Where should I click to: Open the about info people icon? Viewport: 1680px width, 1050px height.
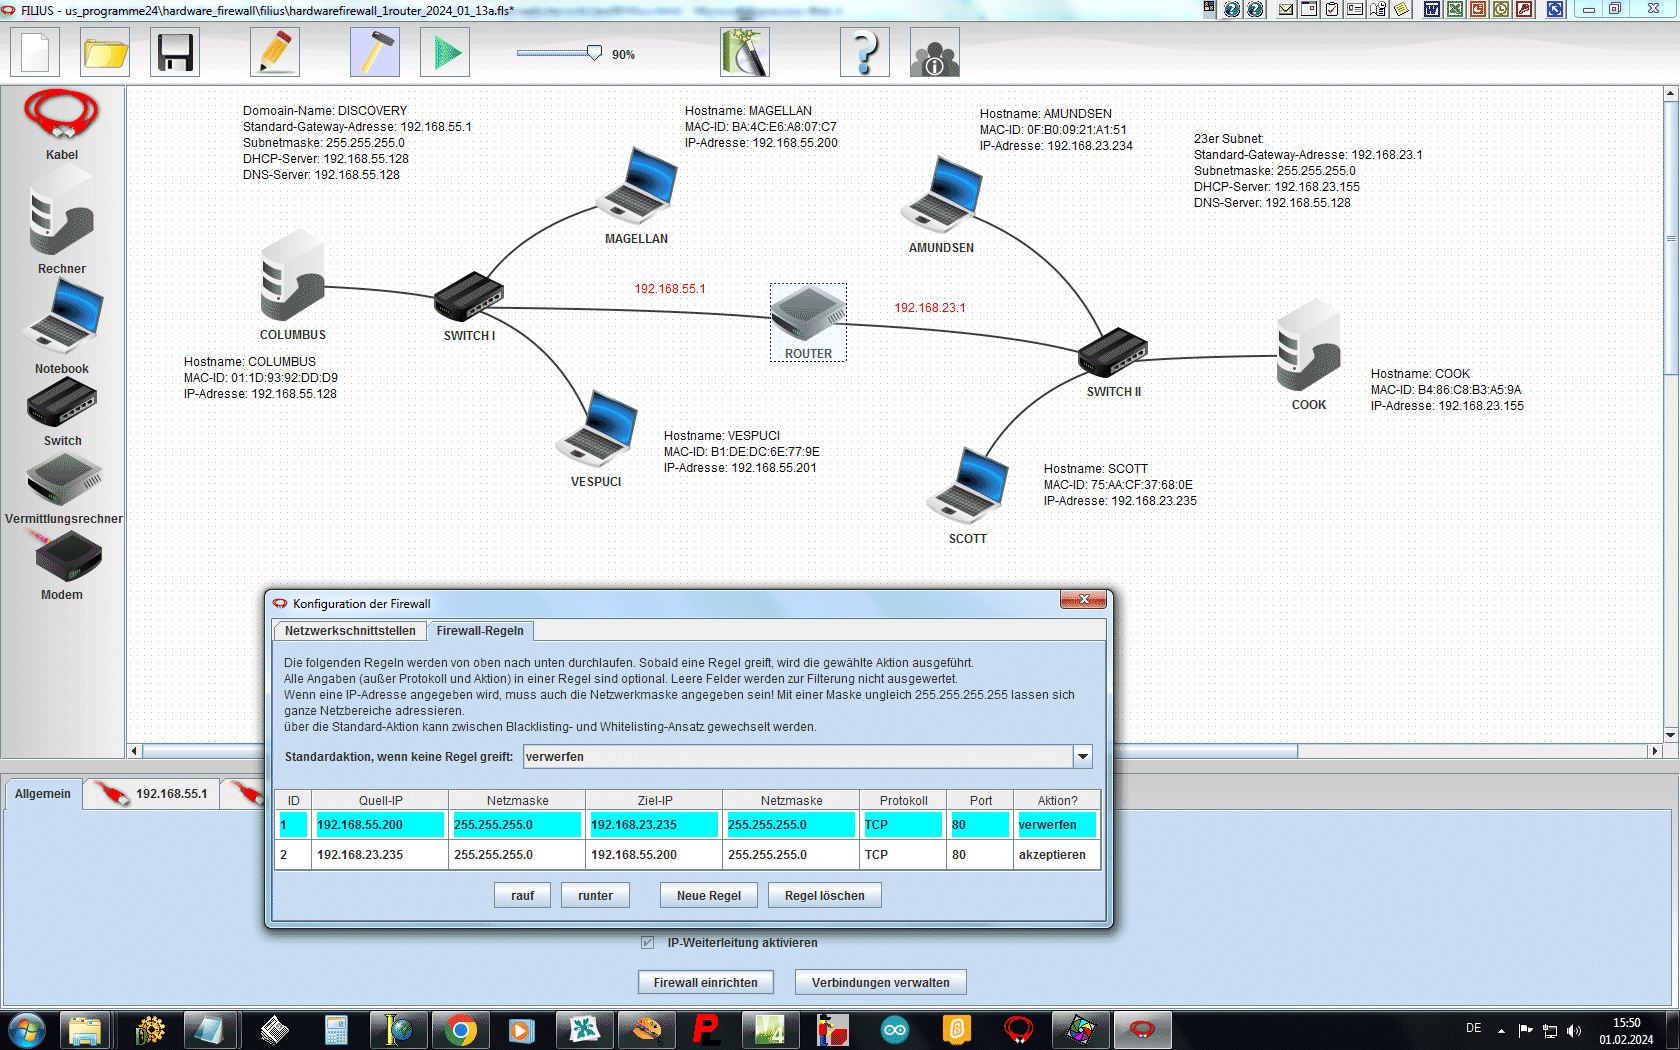coord(935,52)
